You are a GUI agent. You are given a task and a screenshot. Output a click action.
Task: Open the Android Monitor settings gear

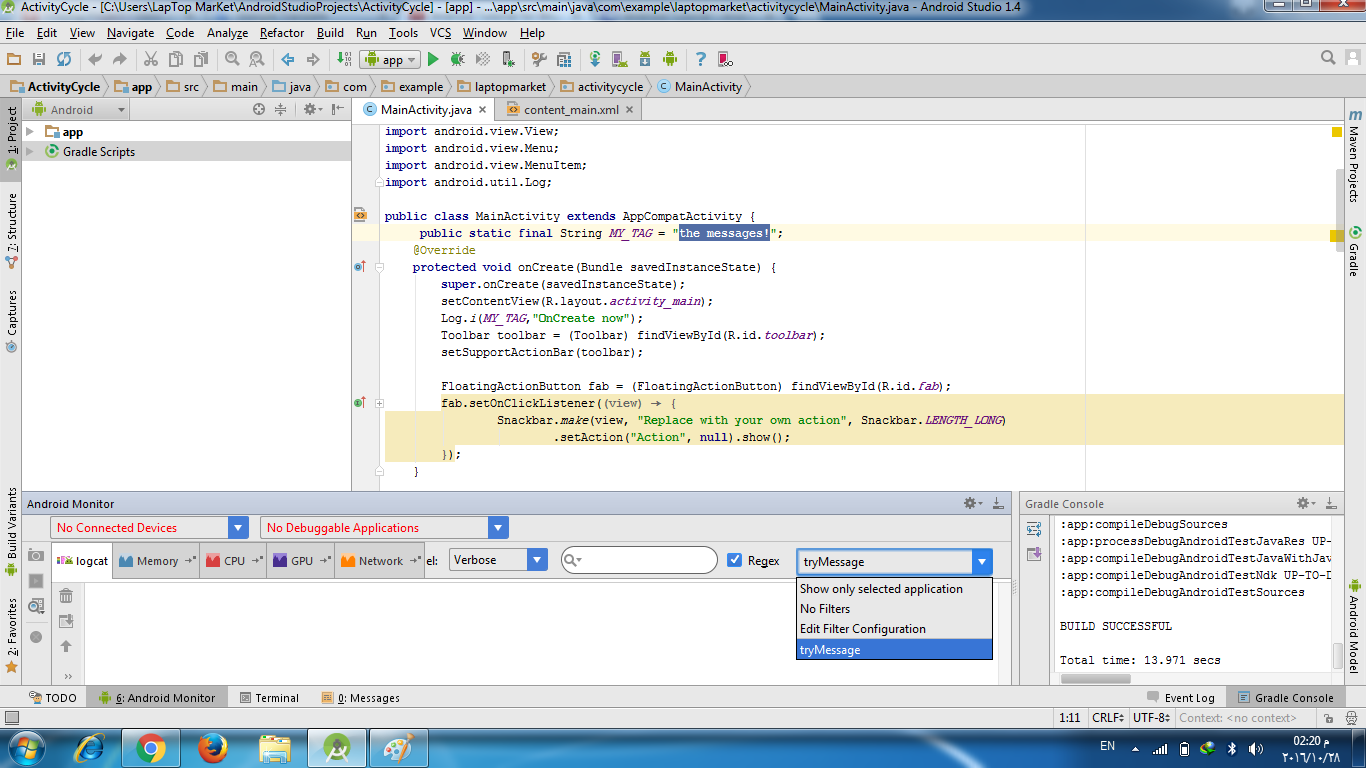click(972, 503)
